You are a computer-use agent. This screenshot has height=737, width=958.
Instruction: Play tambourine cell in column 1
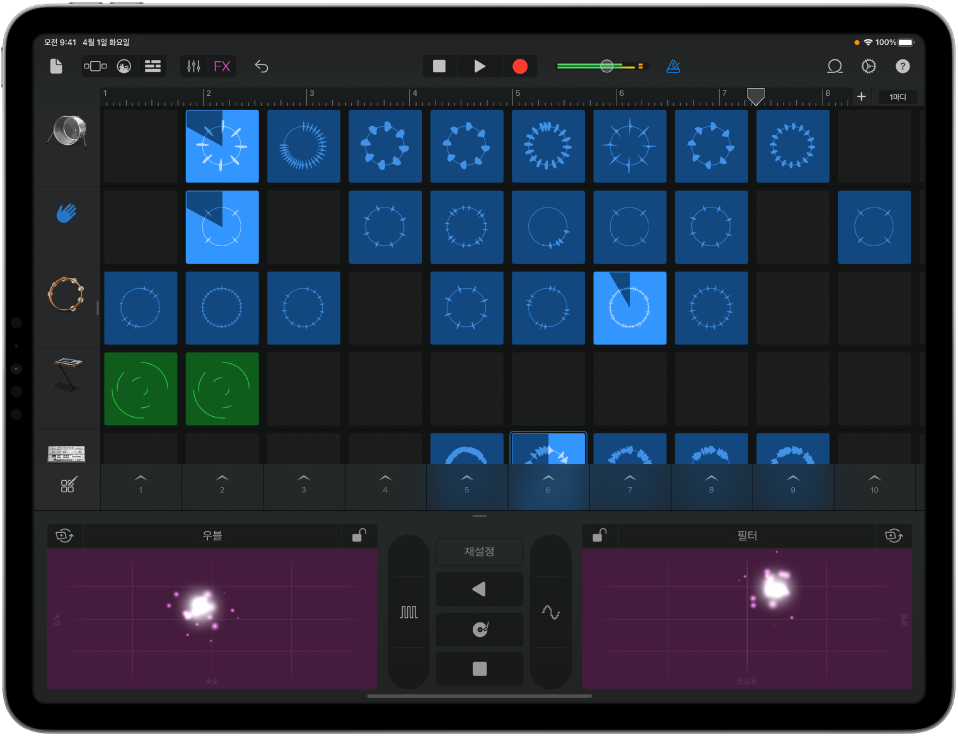coord(141,308)
